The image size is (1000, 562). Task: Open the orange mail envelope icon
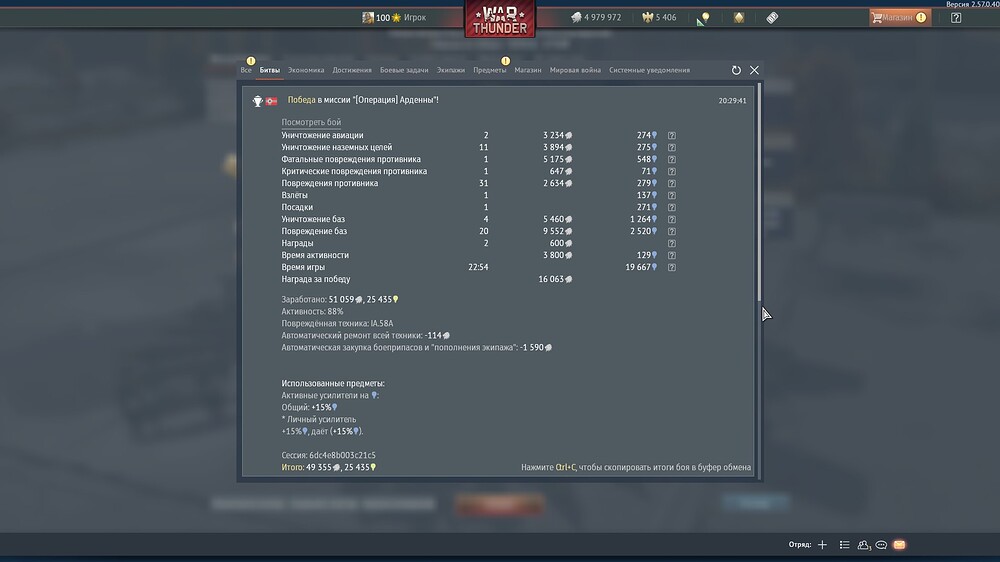[899, 545]
